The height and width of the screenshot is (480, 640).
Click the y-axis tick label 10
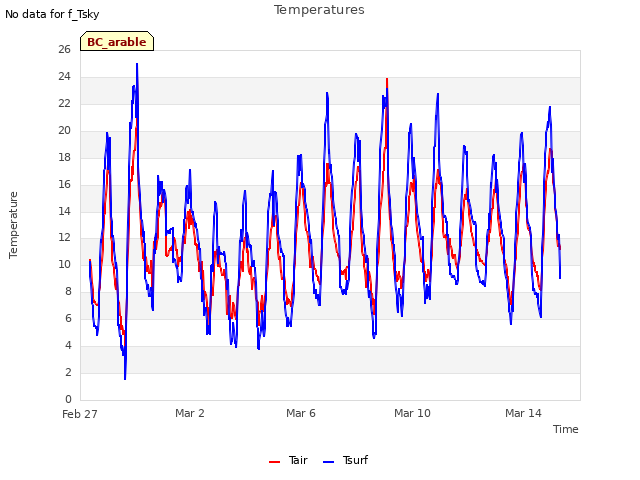tap(64, 264)
